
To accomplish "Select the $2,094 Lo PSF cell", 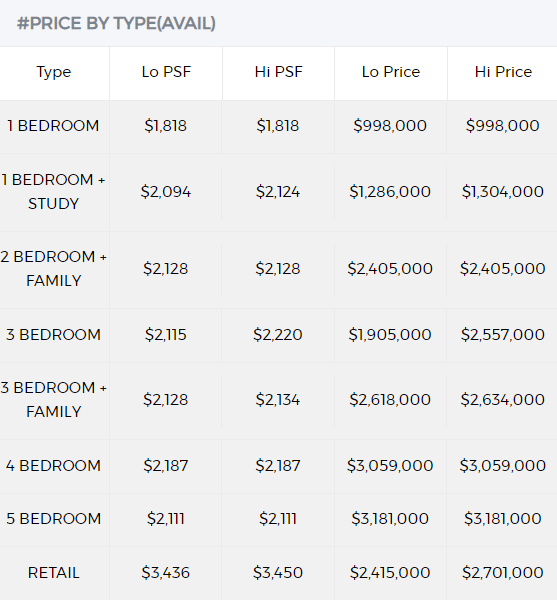I will (x=166, y=192).
